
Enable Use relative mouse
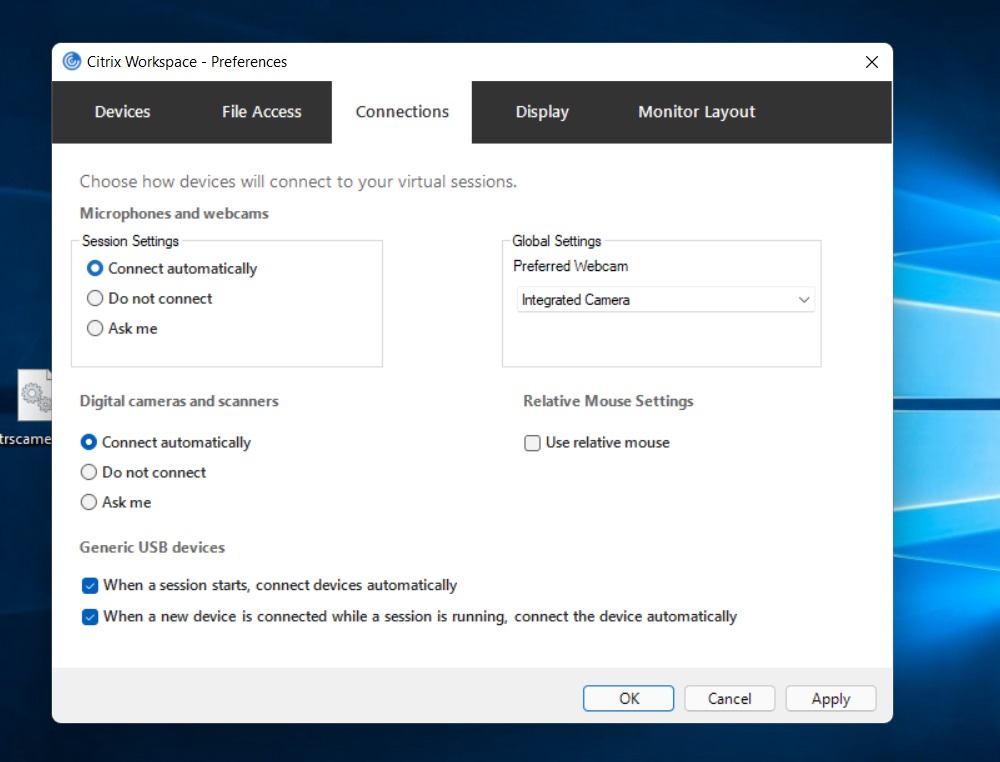click(532, 442)
